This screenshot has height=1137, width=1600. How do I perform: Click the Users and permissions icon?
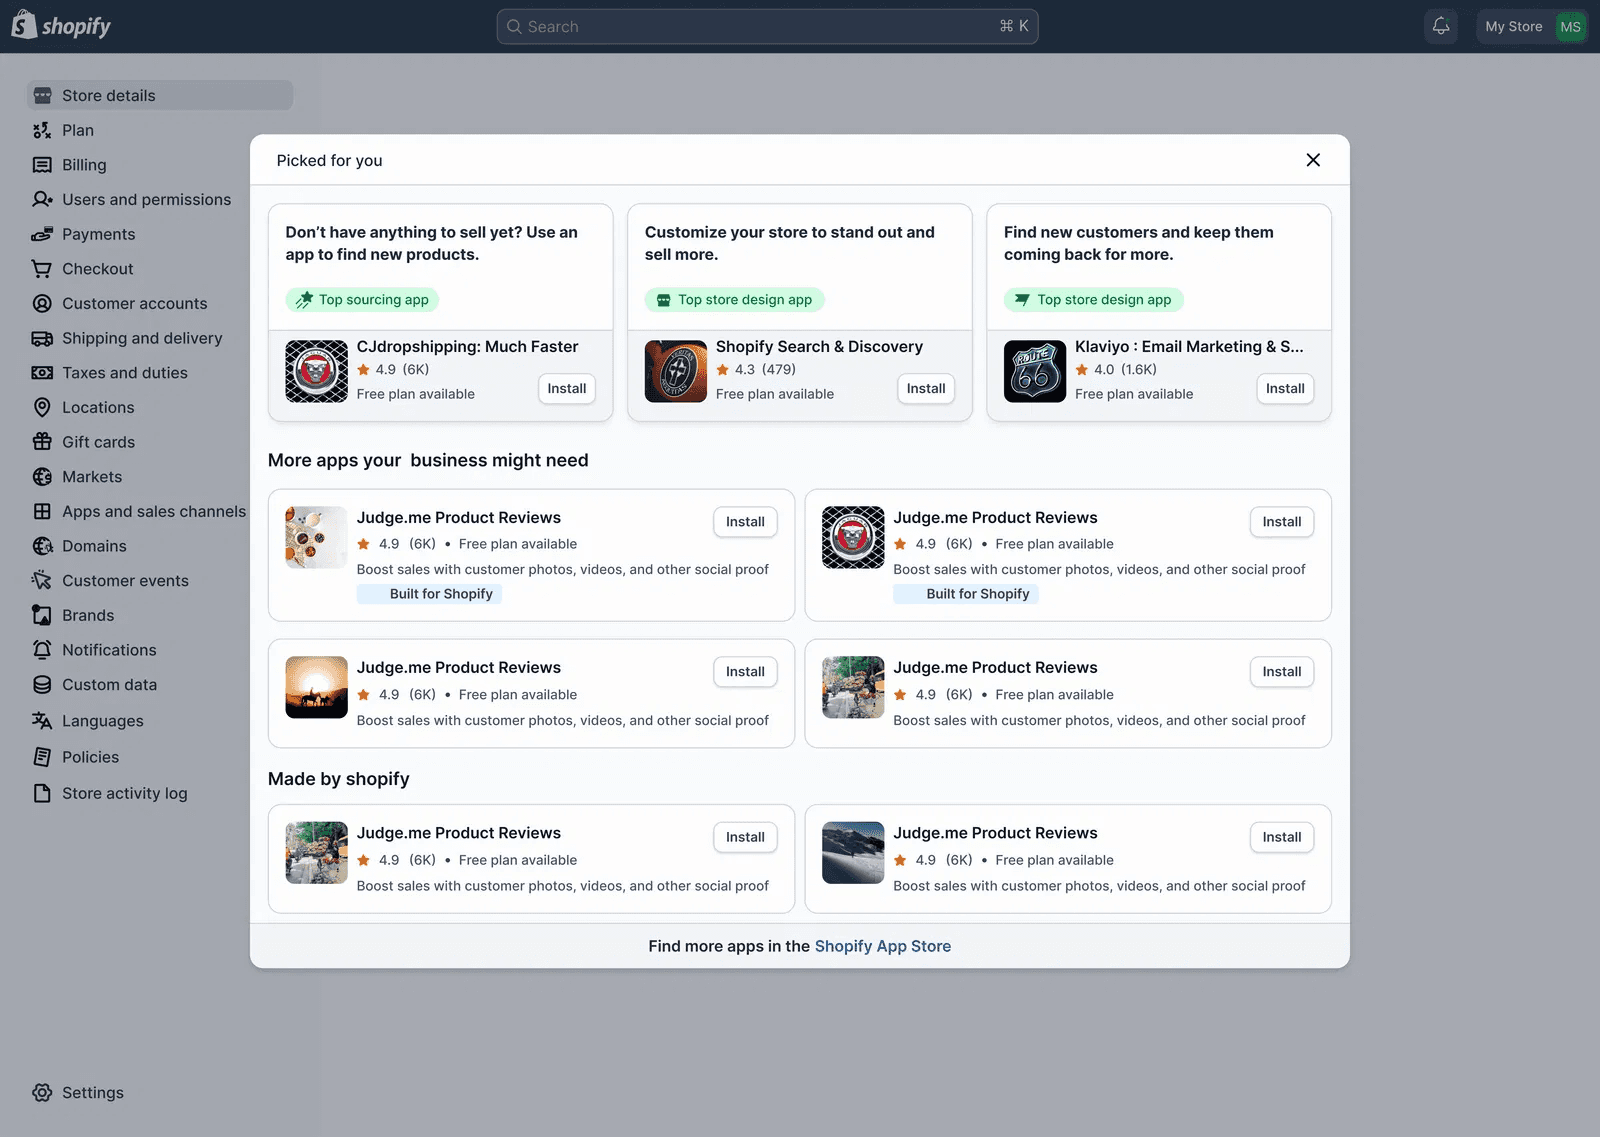point(42,199)
